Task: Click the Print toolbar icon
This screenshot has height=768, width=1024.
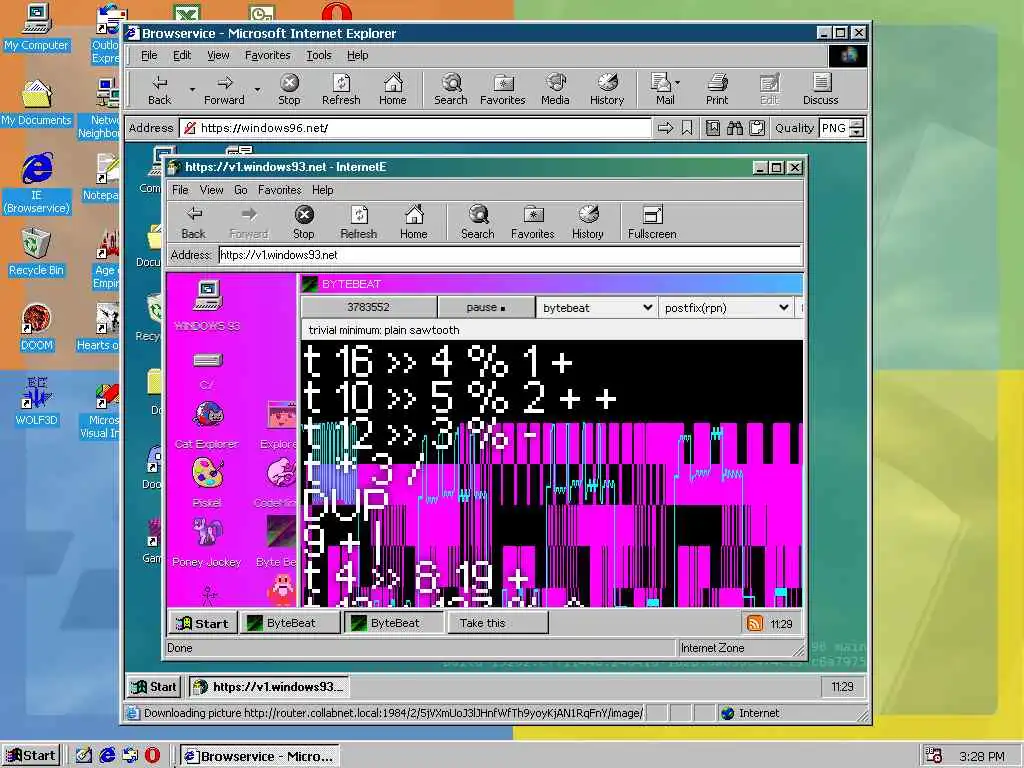Action: [x=716, y=89]
